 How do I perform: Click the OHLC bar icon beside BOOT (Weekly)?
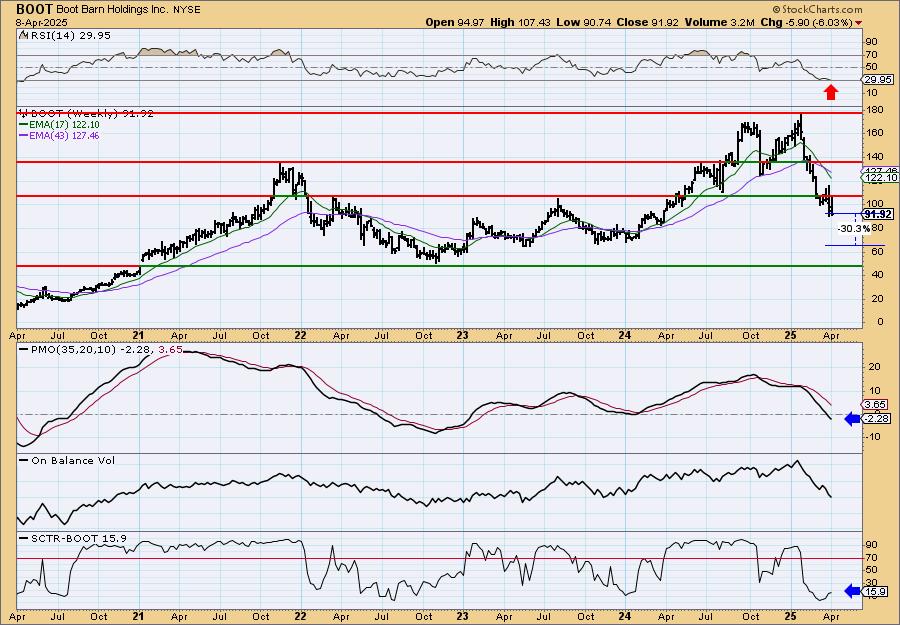[x=23, y=114]
